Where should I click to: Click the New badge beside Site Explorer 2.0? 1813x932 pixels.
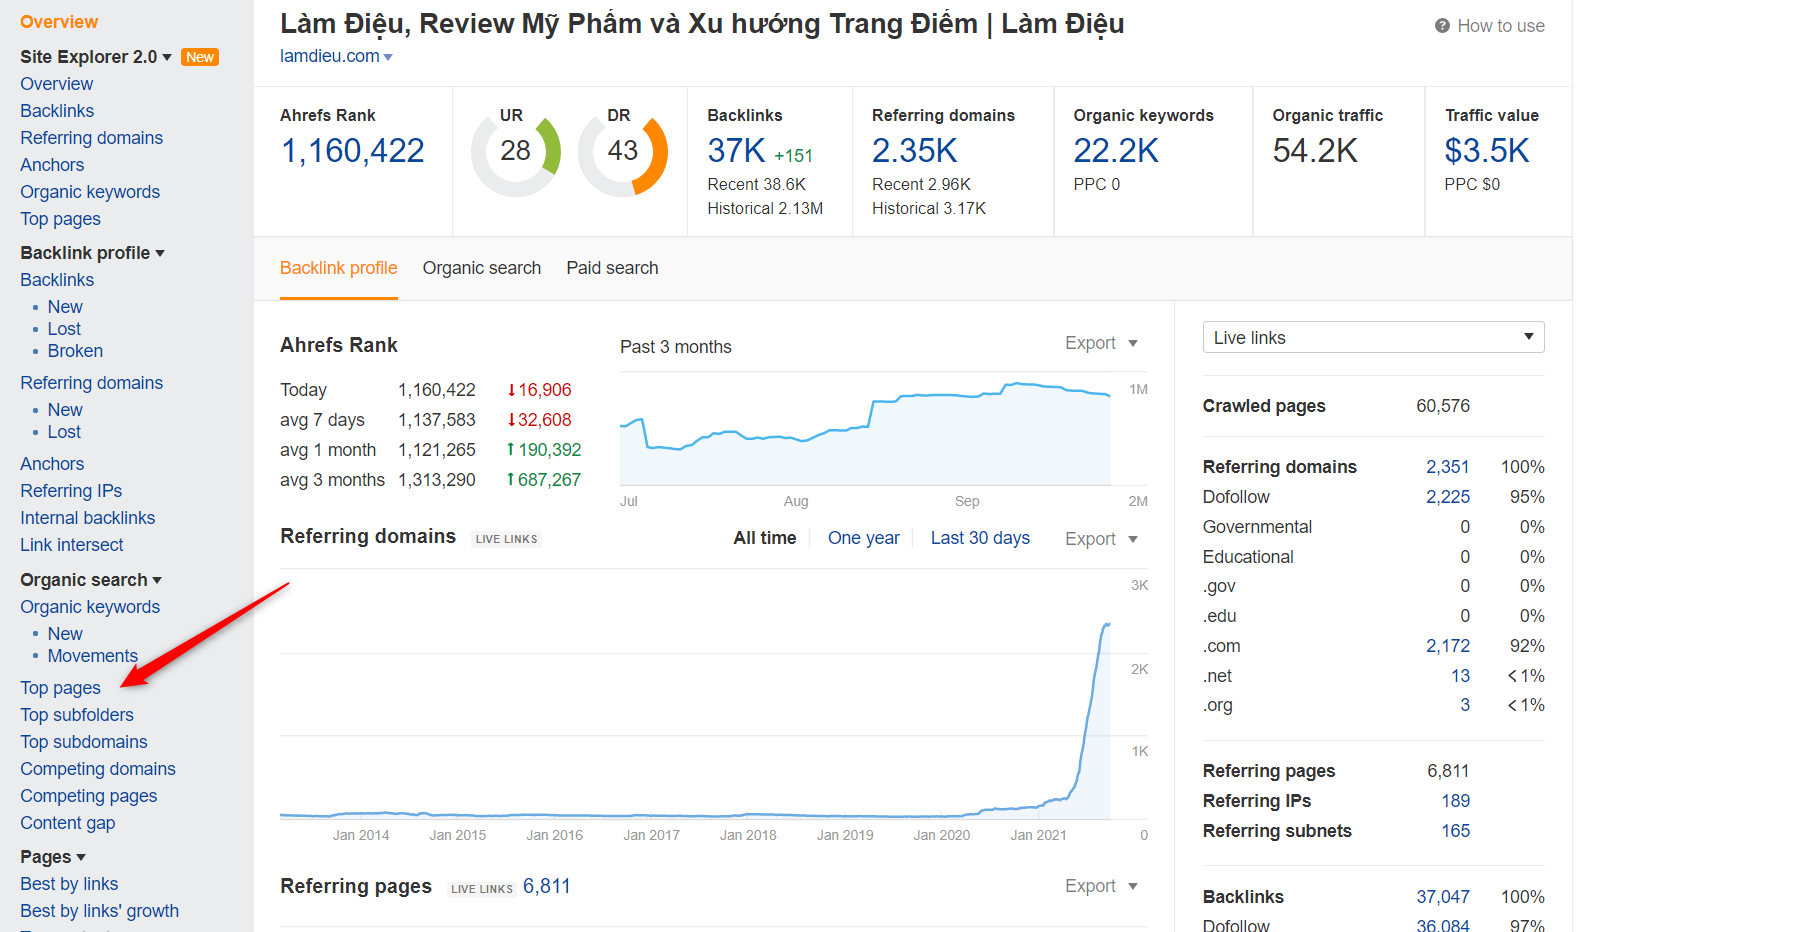point(200,57)
